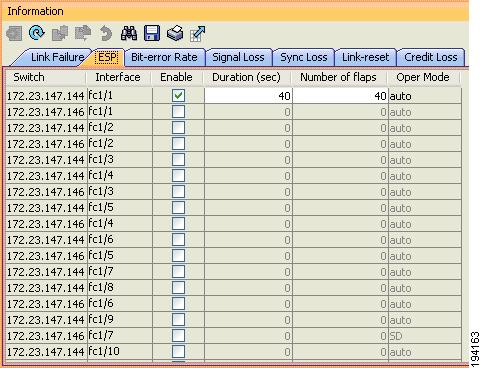The image size is (482, 368).
Task: Enable the 172.23.147.144 fc1/10 checkbox
Action: 179,352
